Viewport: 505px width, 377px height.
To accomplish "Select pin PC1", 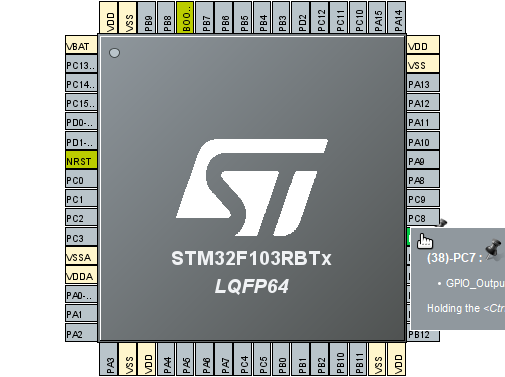I will pos(81,198).
